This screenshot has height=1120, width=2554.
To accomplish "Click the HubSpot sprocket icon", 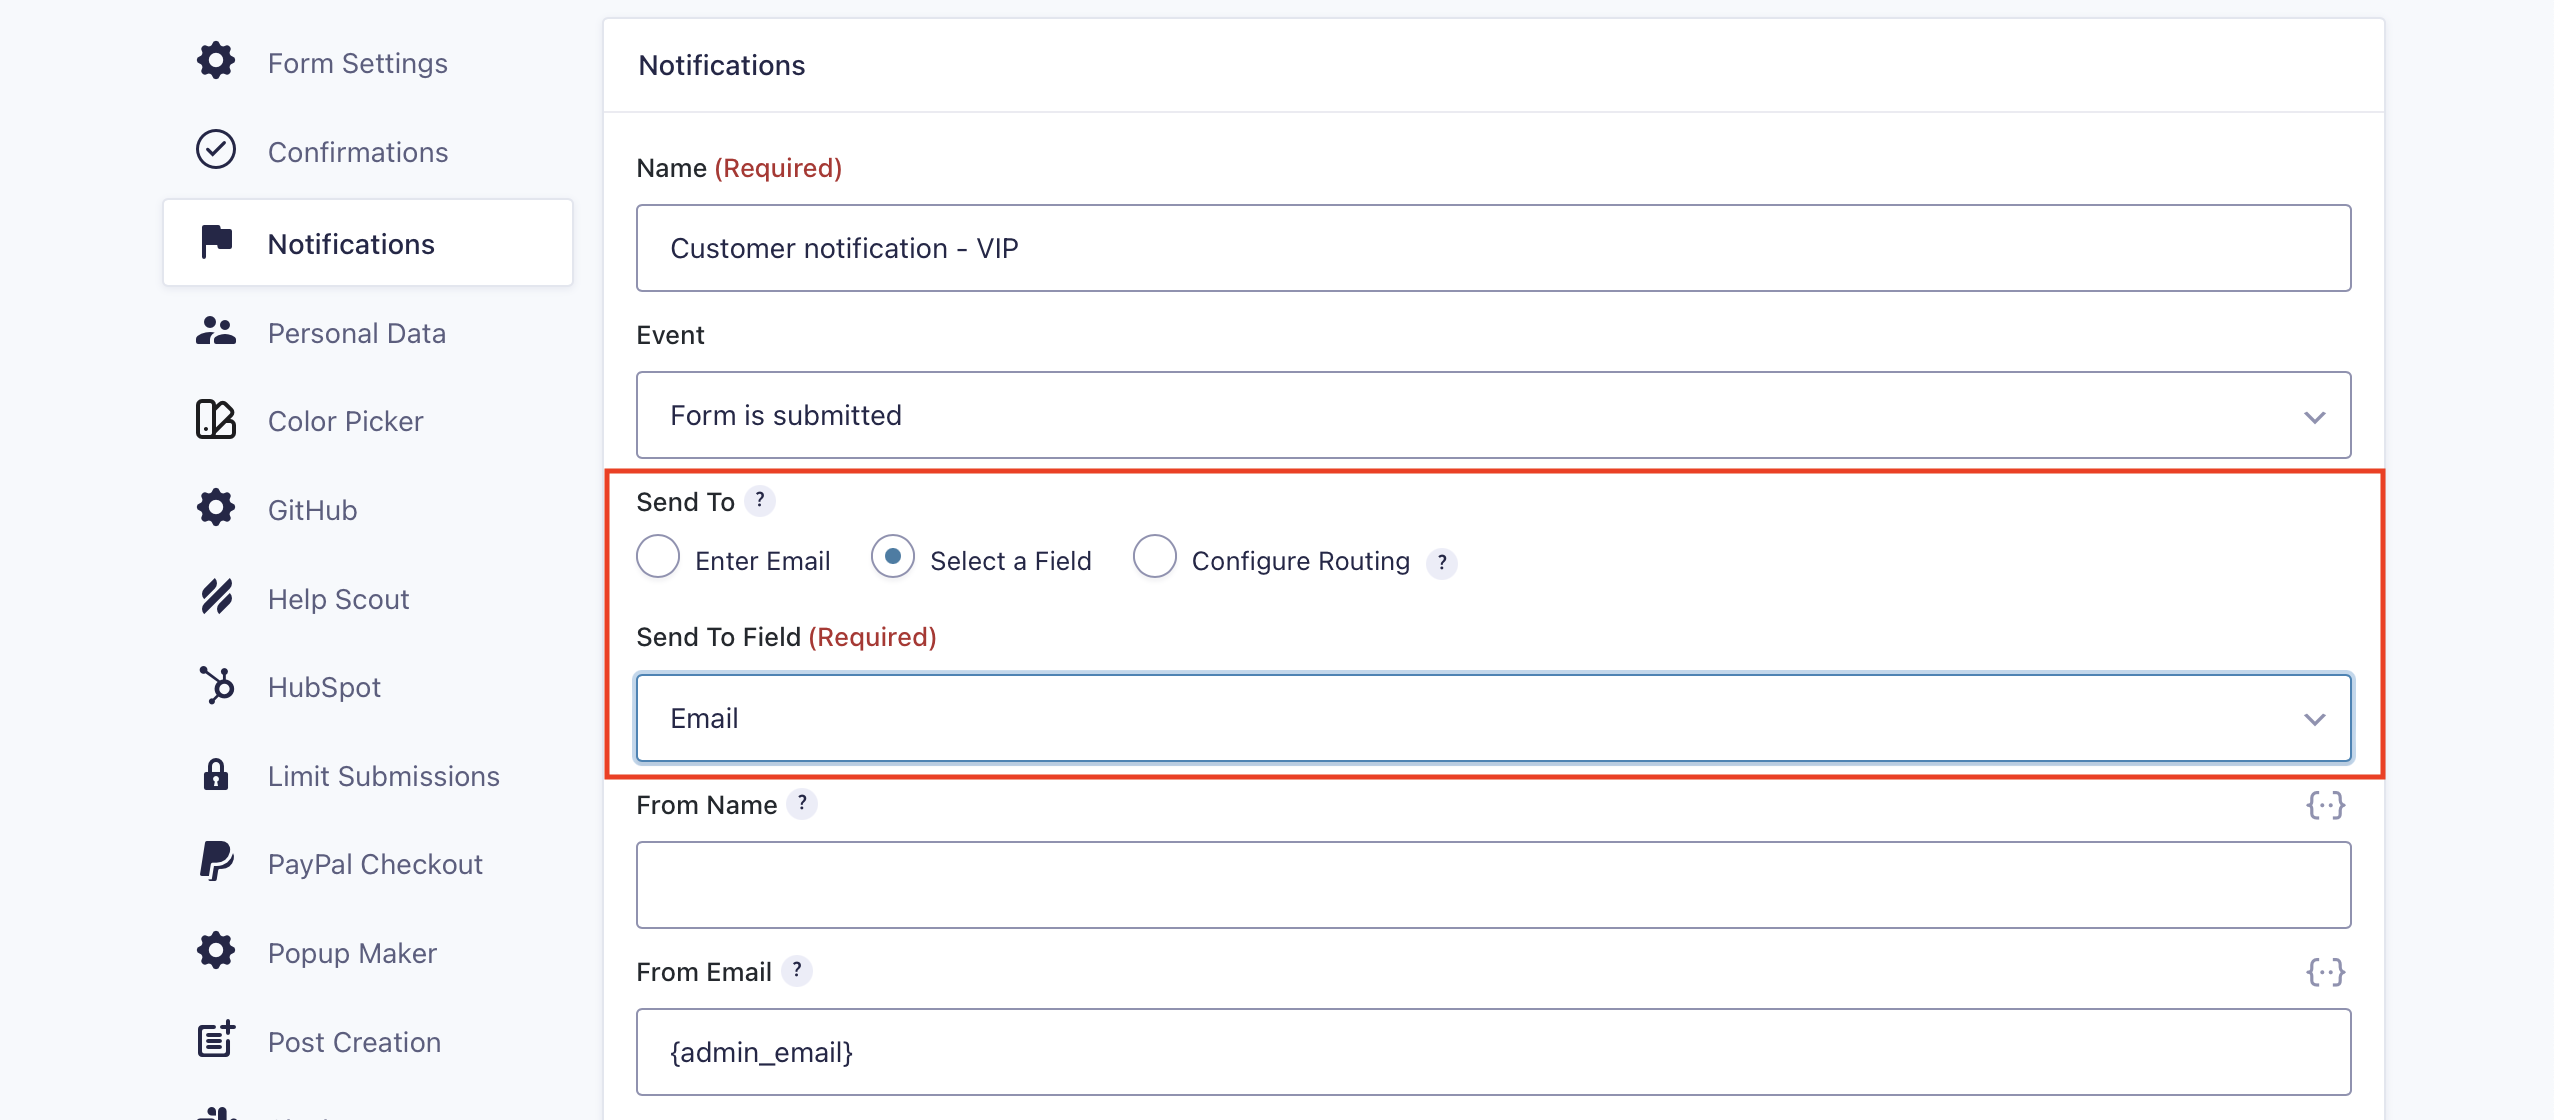I will (216, 686).
